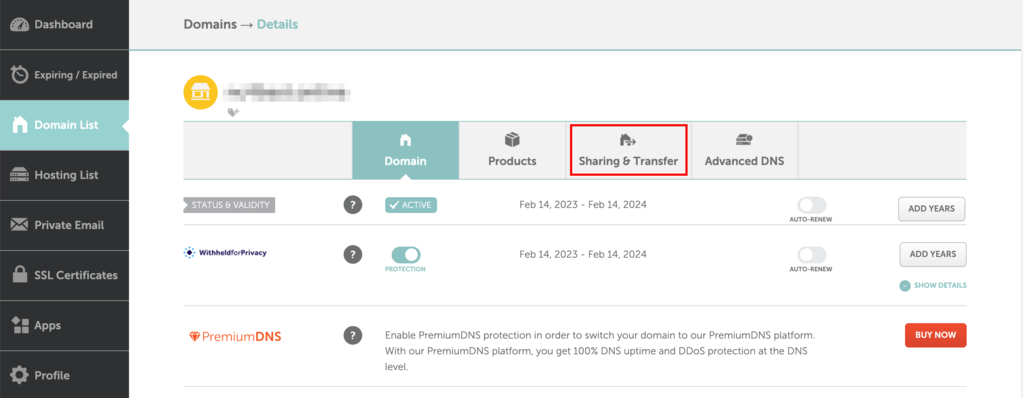Screen dimensions: 1024x398
Task: Select the Hosting List server icon
Action: tap(20, 175)
